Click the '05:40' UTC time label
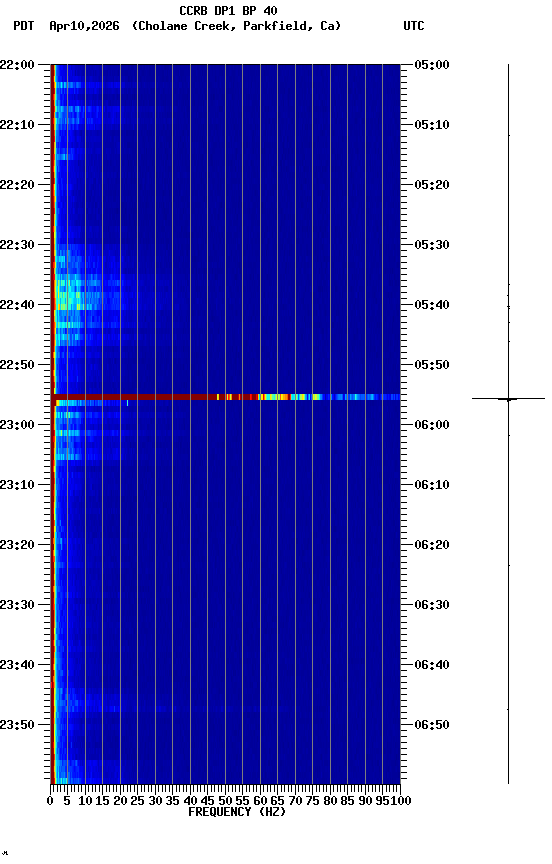552x864 pixels. (x=432, y=305)
